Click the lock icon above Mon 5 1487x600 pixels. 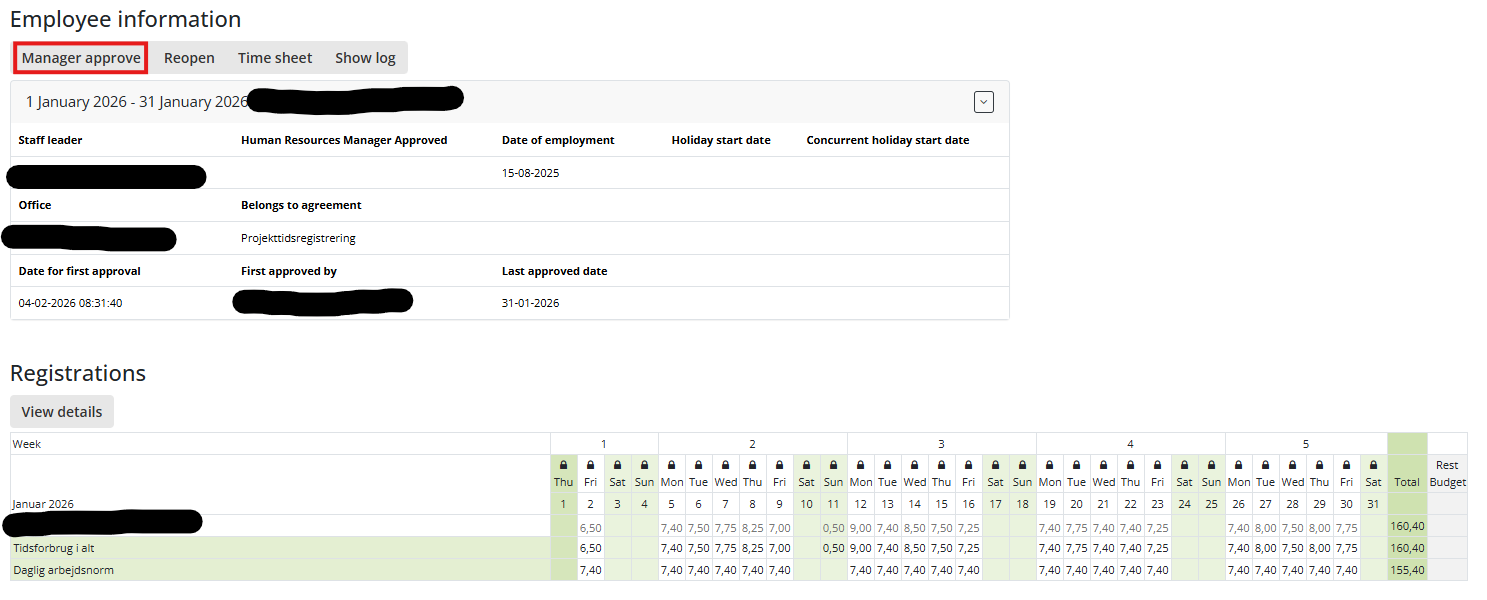tap(671, 465)
